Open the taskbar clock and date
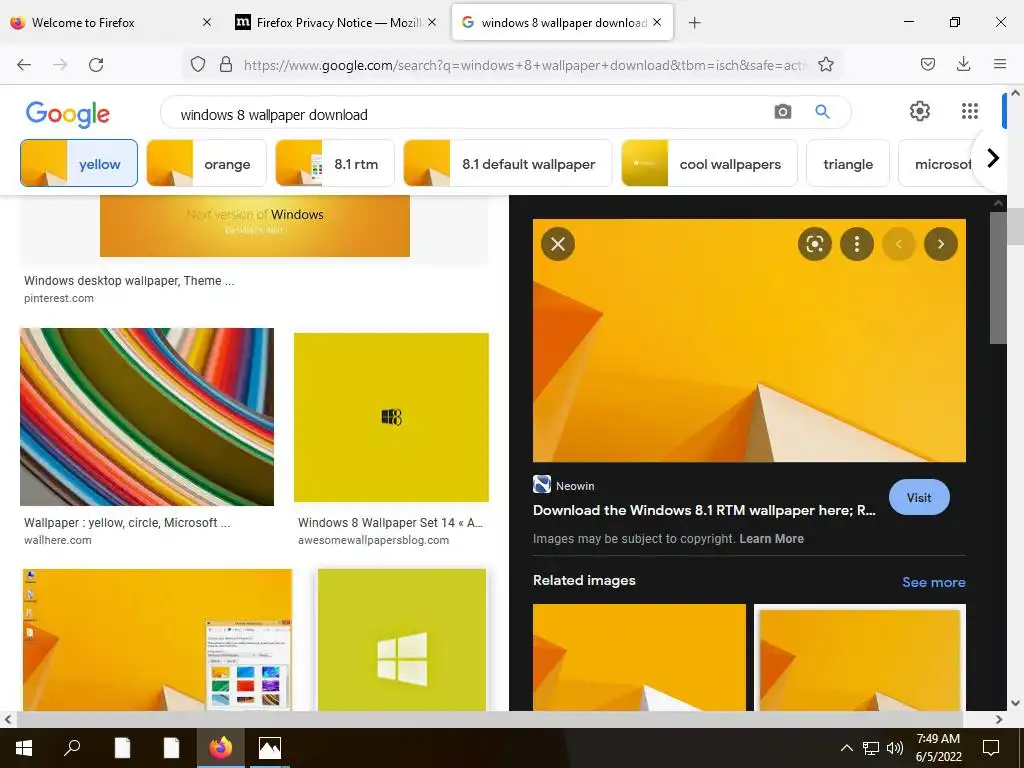 tap(938, 748)
